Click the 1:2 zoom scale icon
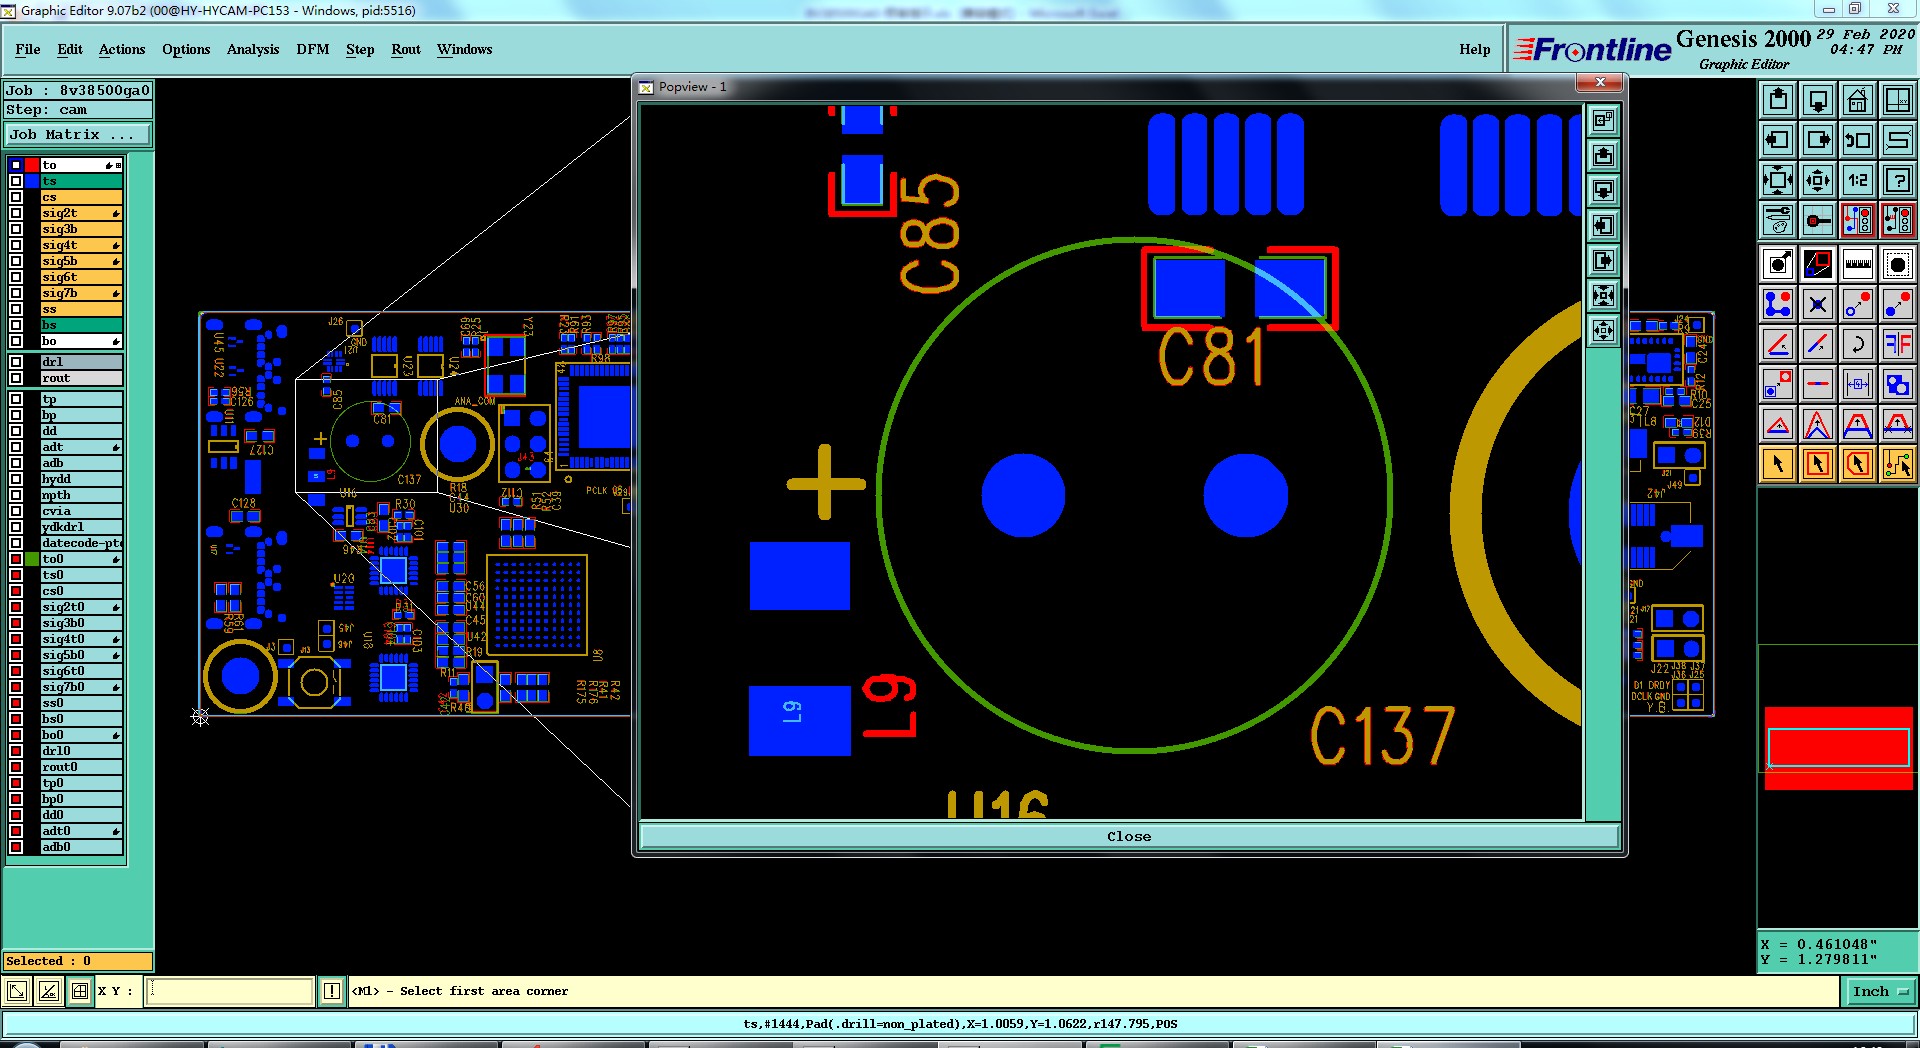The image size is (1920, 1048). (1858, 180)
